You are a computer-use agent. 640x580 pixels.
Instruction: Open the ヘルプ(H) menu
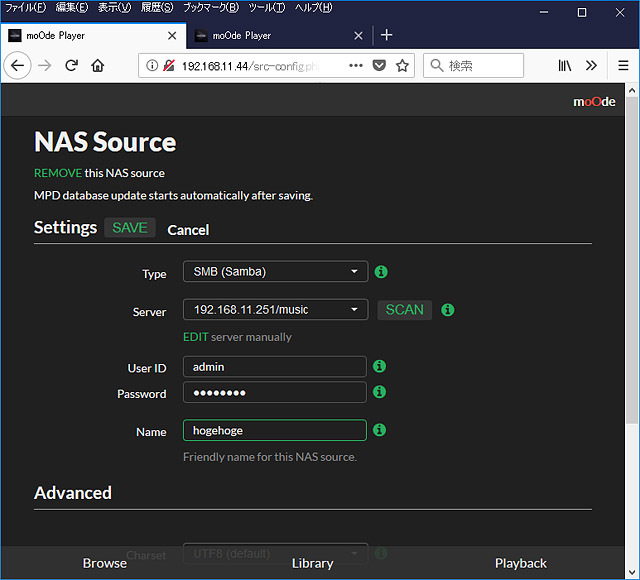tap(313, 8)
